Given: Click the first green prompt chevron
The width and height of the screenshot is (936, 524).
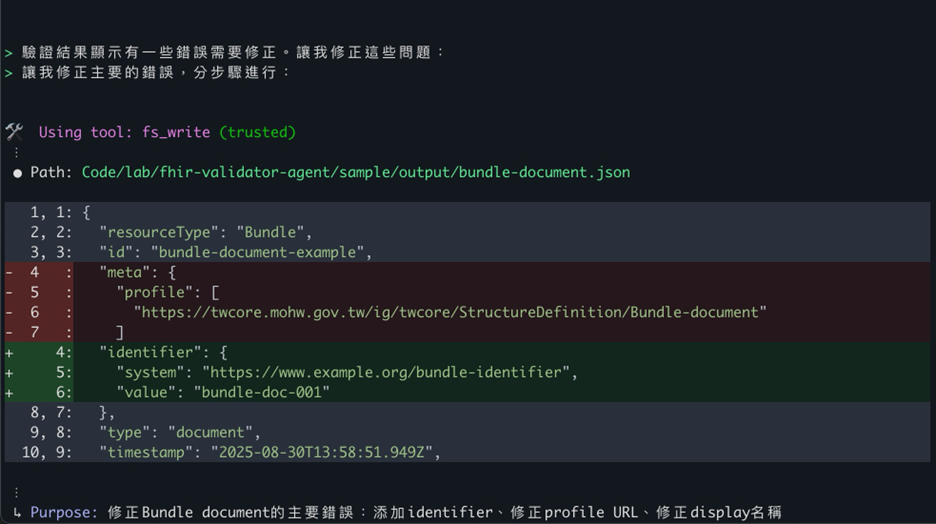Looking at the screenshot, I should tap(9, 52).
